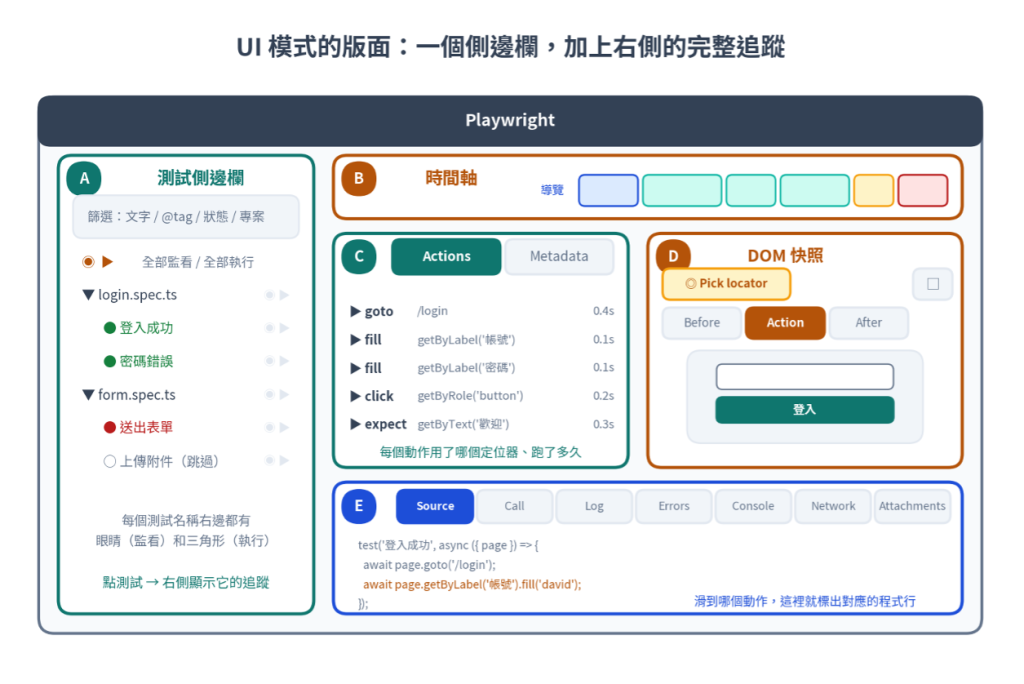Click the blue navigation block in timeline
The height and width of the screenshot is (684, 1024).
608,190
